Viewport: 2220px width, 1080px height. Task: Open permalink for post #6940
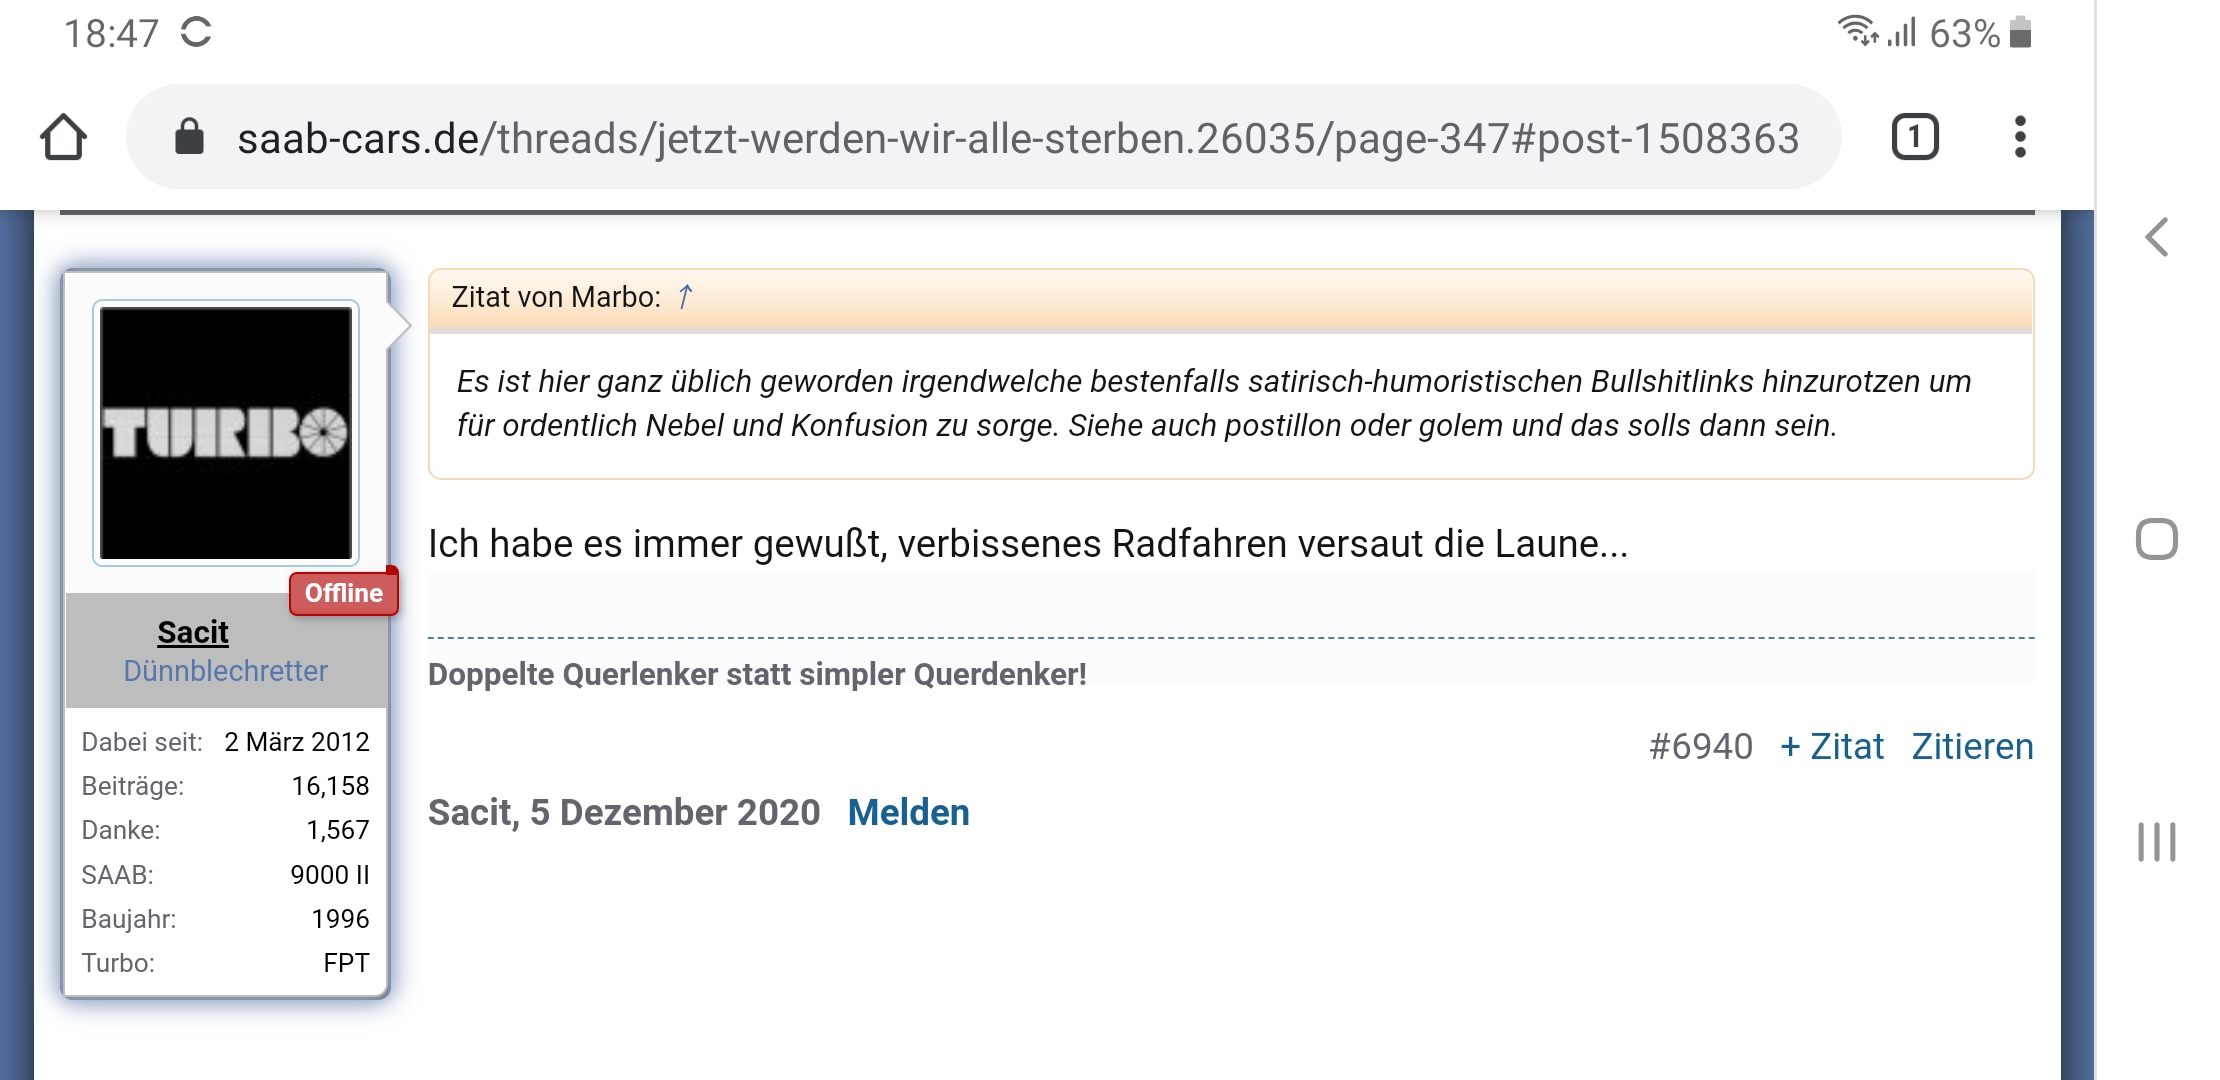pos(1700,747)
